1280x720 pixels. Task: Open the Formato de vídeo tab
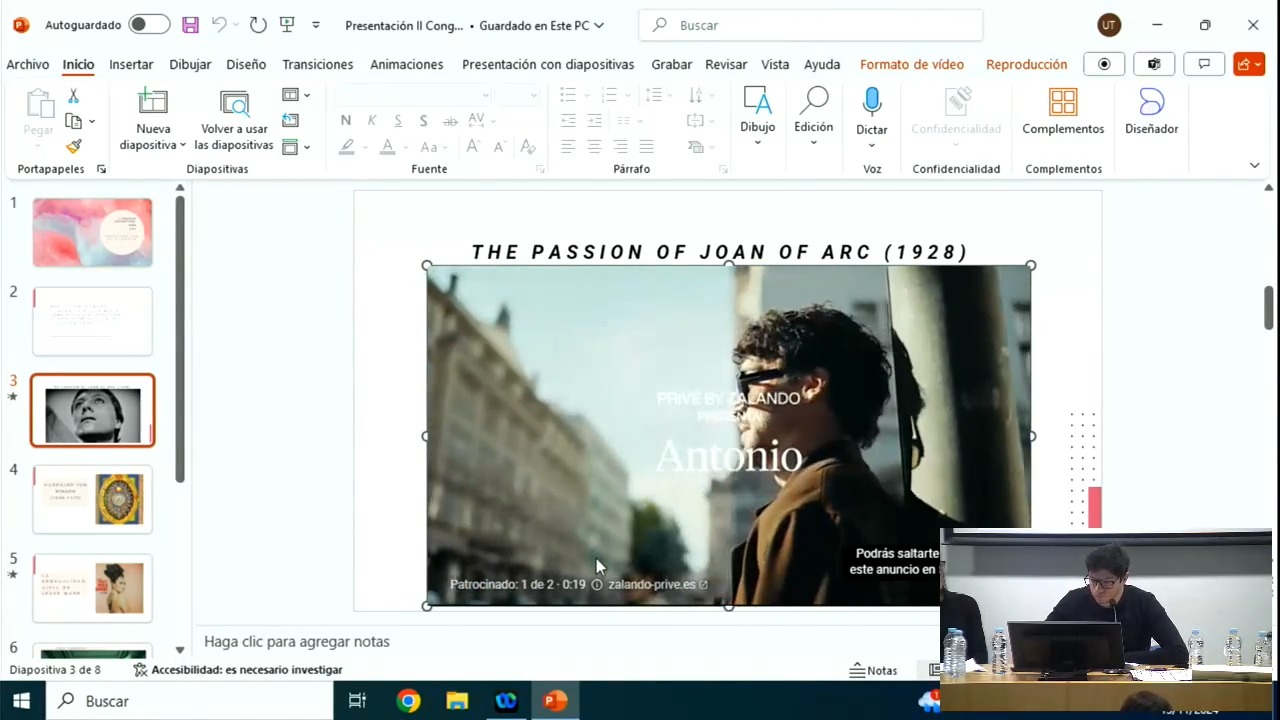tap(912, 64)
